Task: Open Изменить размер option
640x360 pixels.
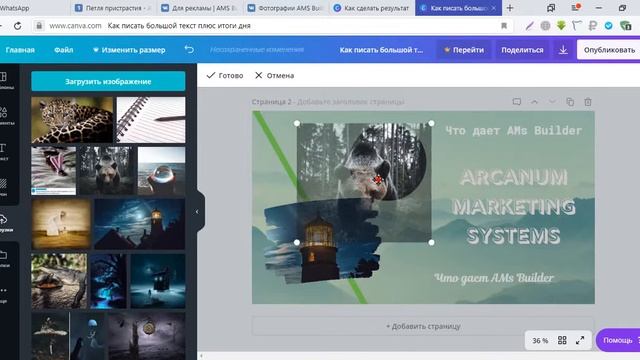Action: pyautogui.click(x=129, y=50)
